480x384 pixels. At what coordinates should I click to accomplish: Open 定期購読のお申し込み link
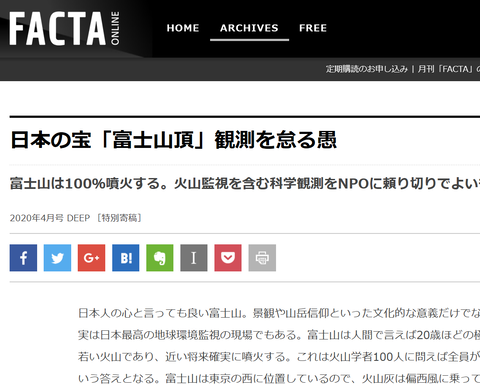click(367, 69)
